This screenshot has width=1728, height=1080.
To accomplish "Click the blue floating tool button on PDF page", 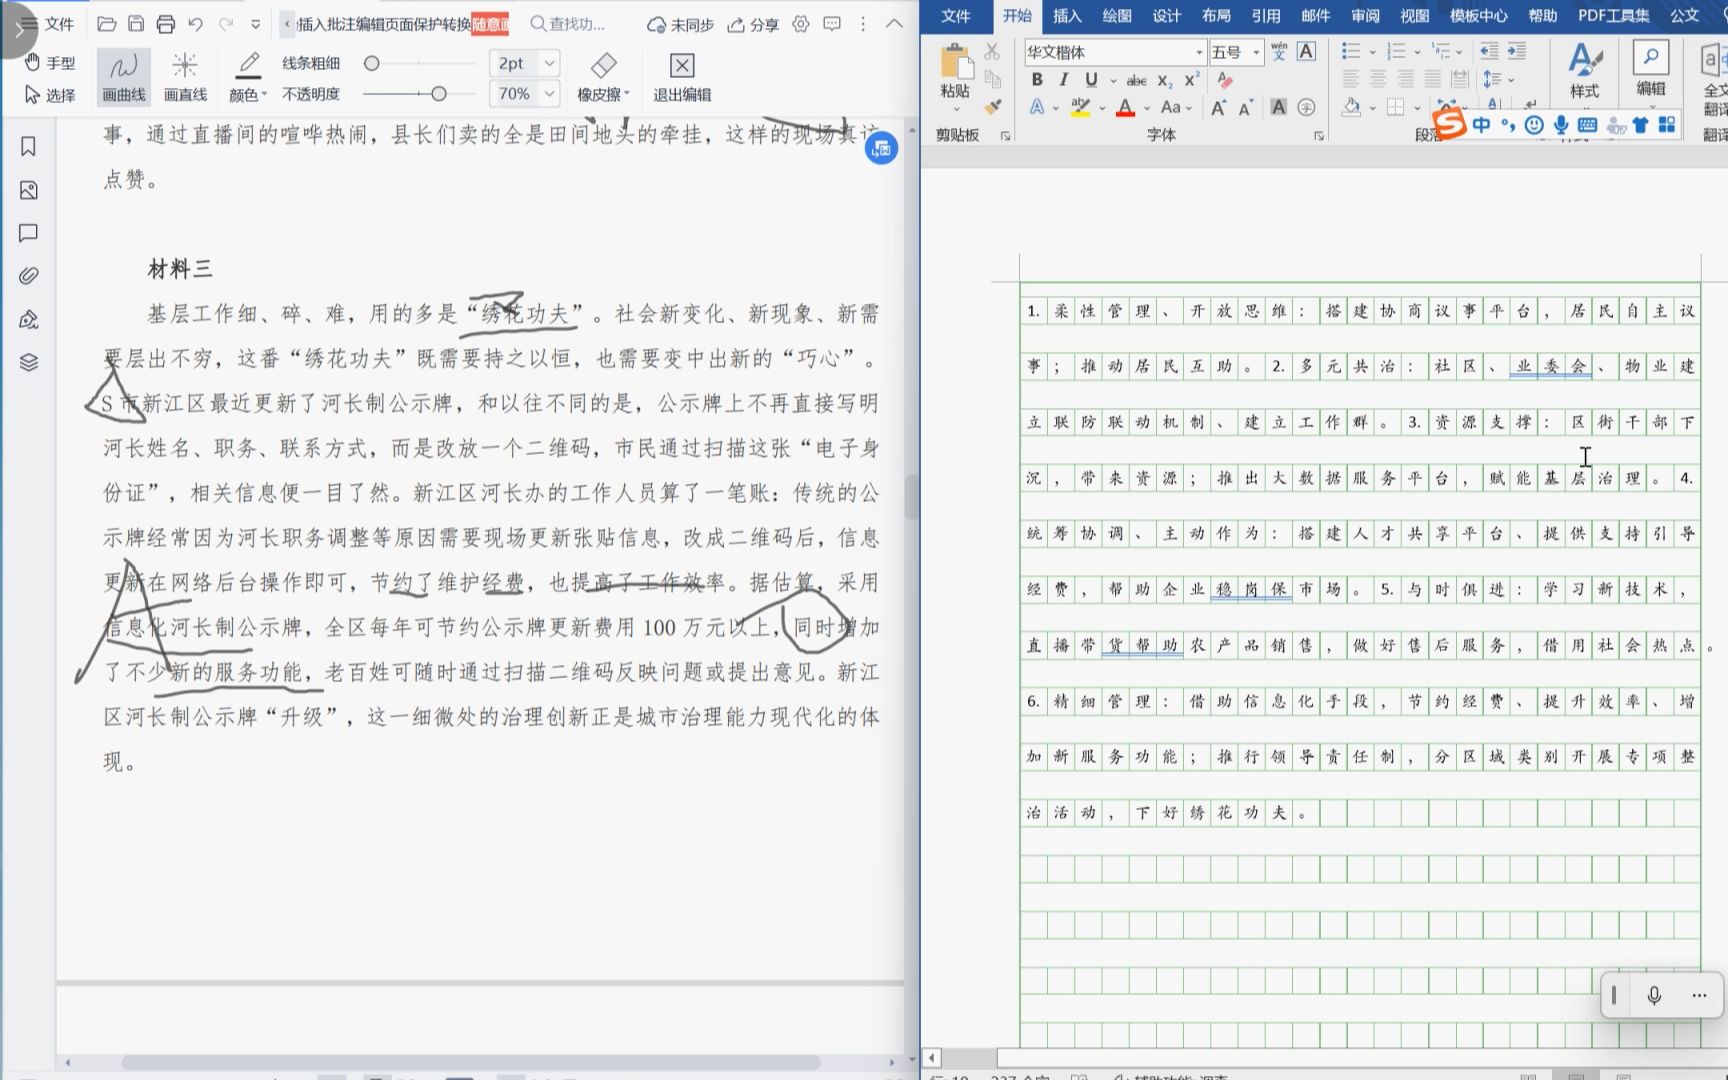I will click(881, 149).
